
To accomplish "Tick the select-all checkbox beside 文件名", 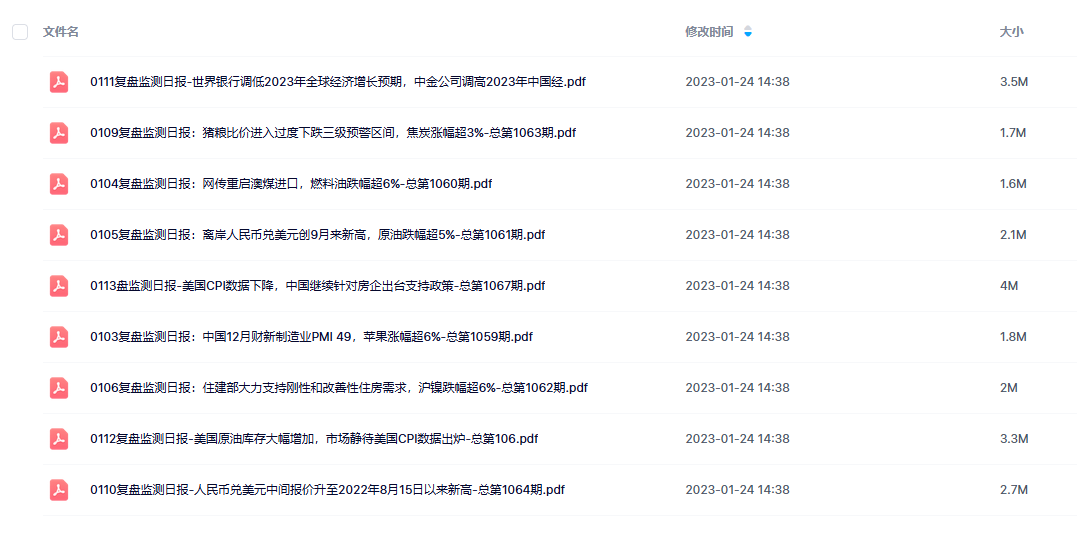I will pyautogui.click(x=20, y=32).
